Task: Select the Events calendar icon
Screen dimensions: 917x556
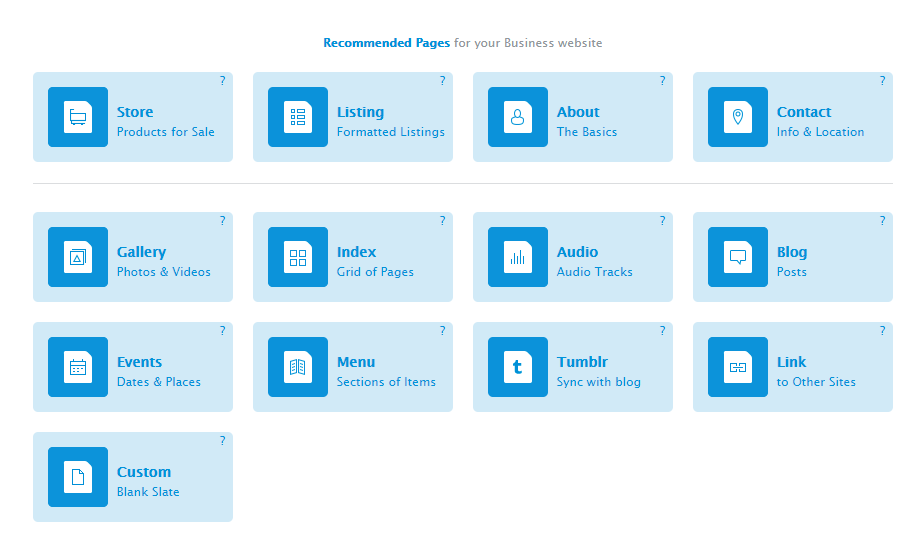Action: click(x=78, y=367)
